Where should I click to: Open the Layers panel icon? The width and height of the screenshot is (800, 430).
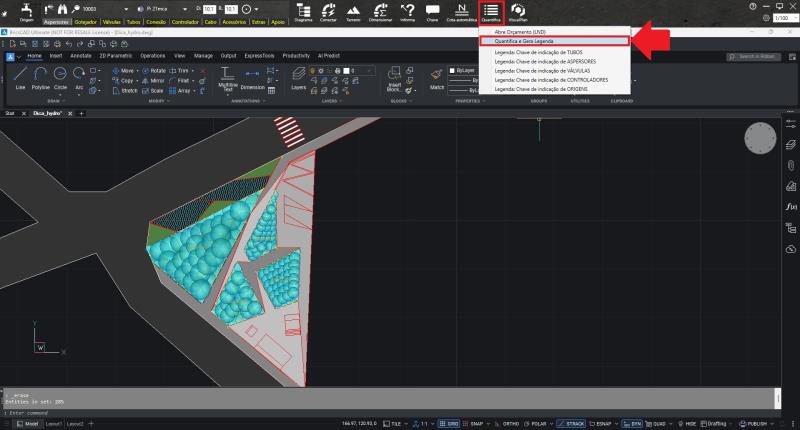pos(299,77)
